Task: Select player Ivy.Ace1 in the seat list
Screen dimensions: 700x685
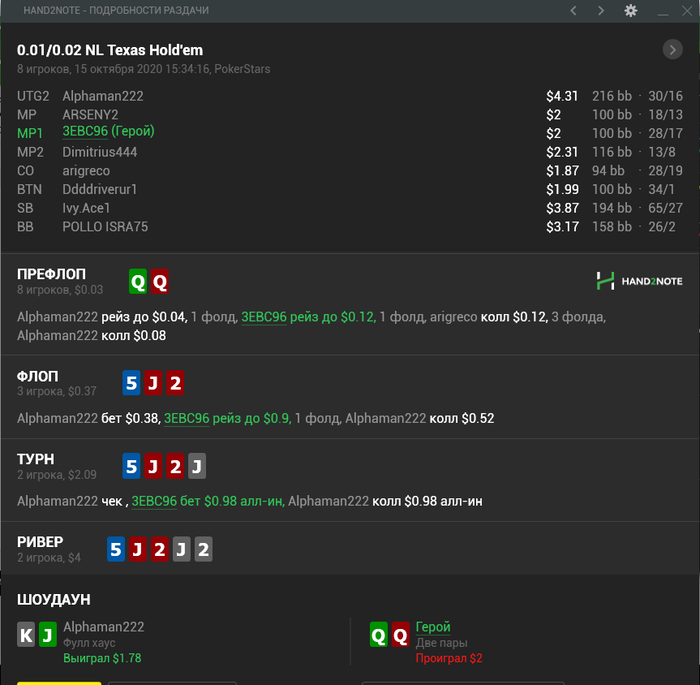Action: tap(86, 208)
